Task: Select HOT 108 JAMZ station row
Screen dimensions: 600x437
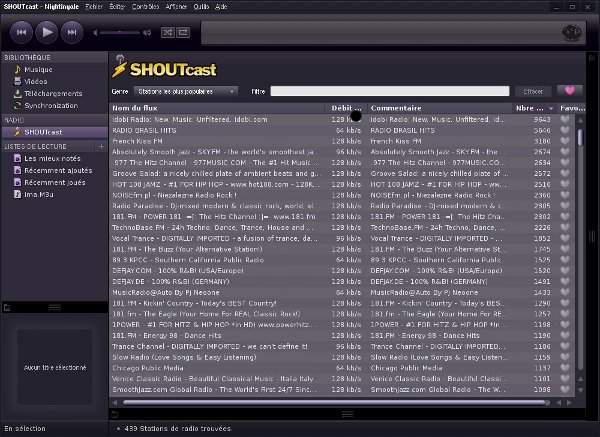Action: [342, 184]
